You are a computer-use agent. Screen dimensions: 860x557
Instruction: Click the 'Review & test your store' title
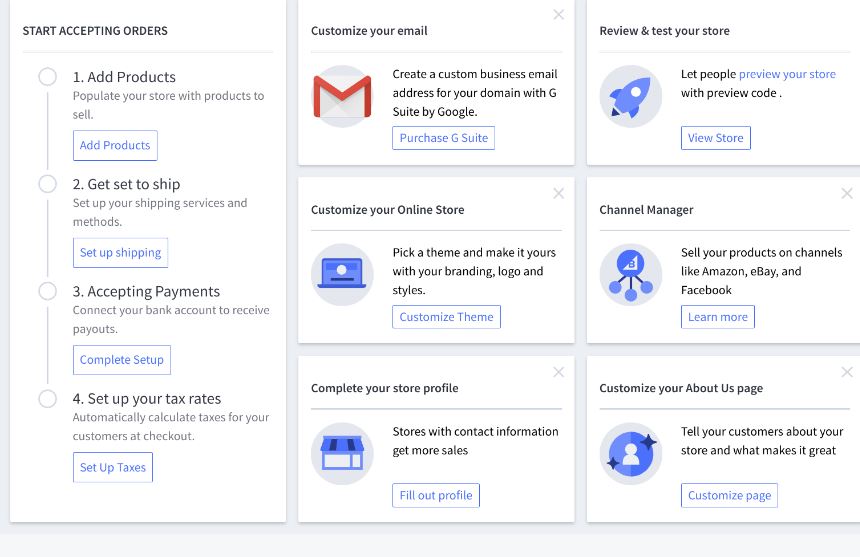tap(664, 31)
